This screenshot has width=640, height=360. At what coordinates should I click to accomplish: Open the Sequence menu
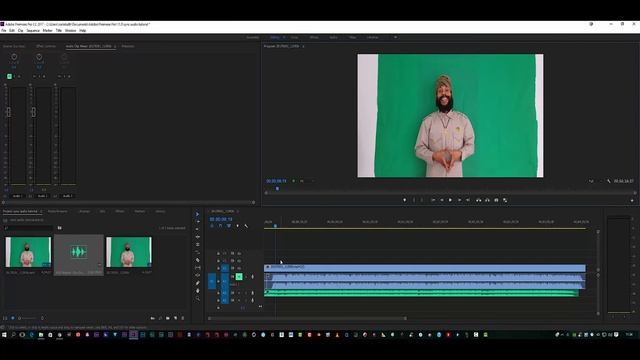[x=33, y=31]
